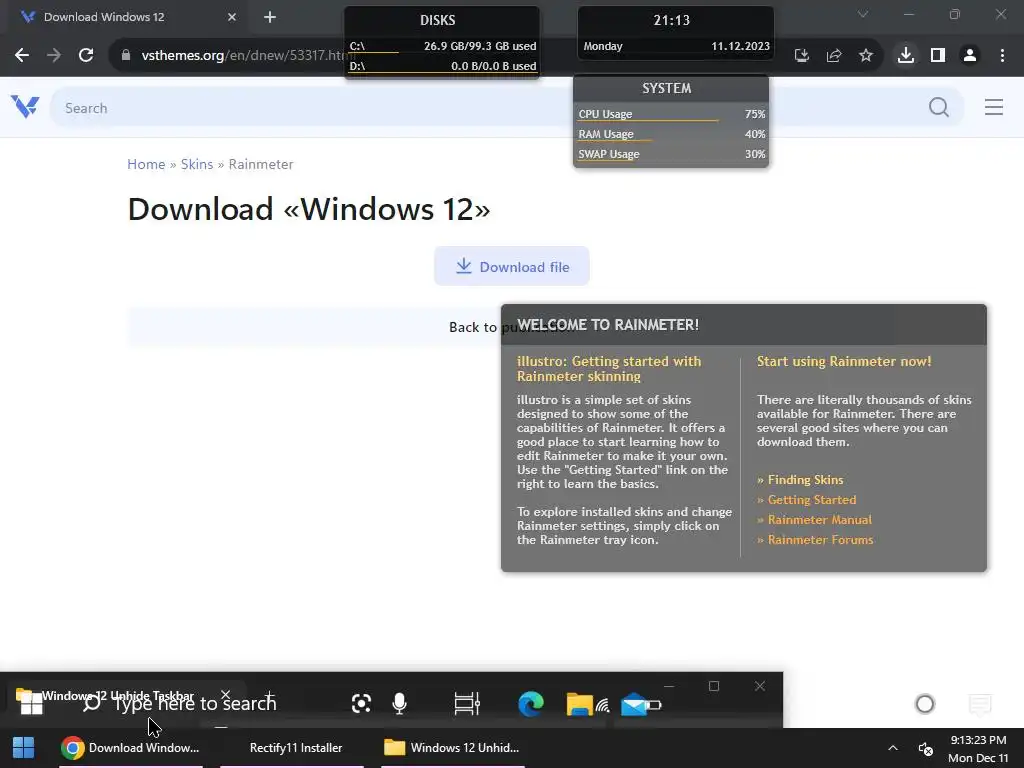Click the screenshot capture icon in taskbar
Viewport: 1024px width, 768px height.
click(361, 703)
